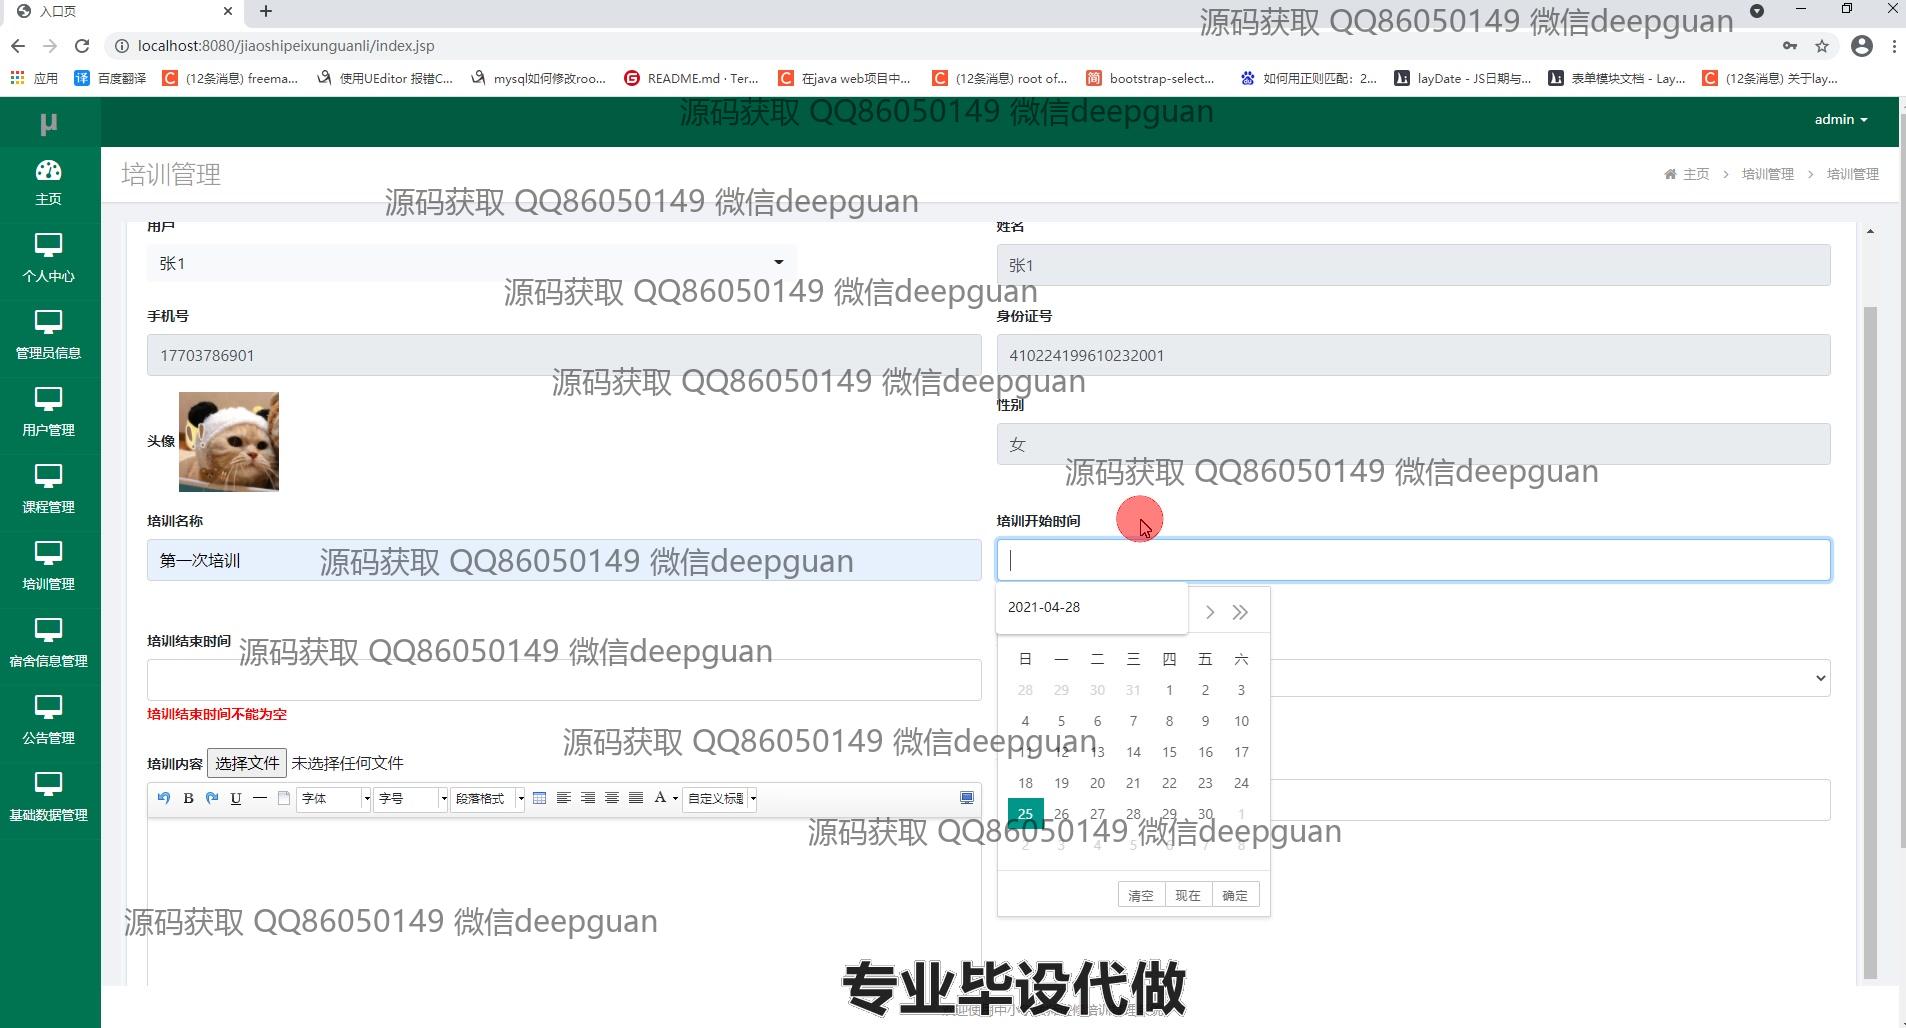Viewport: 1906px width, 1028px height.
Task: Open the 用户 dropdown showing 张1
Action: 470,262
